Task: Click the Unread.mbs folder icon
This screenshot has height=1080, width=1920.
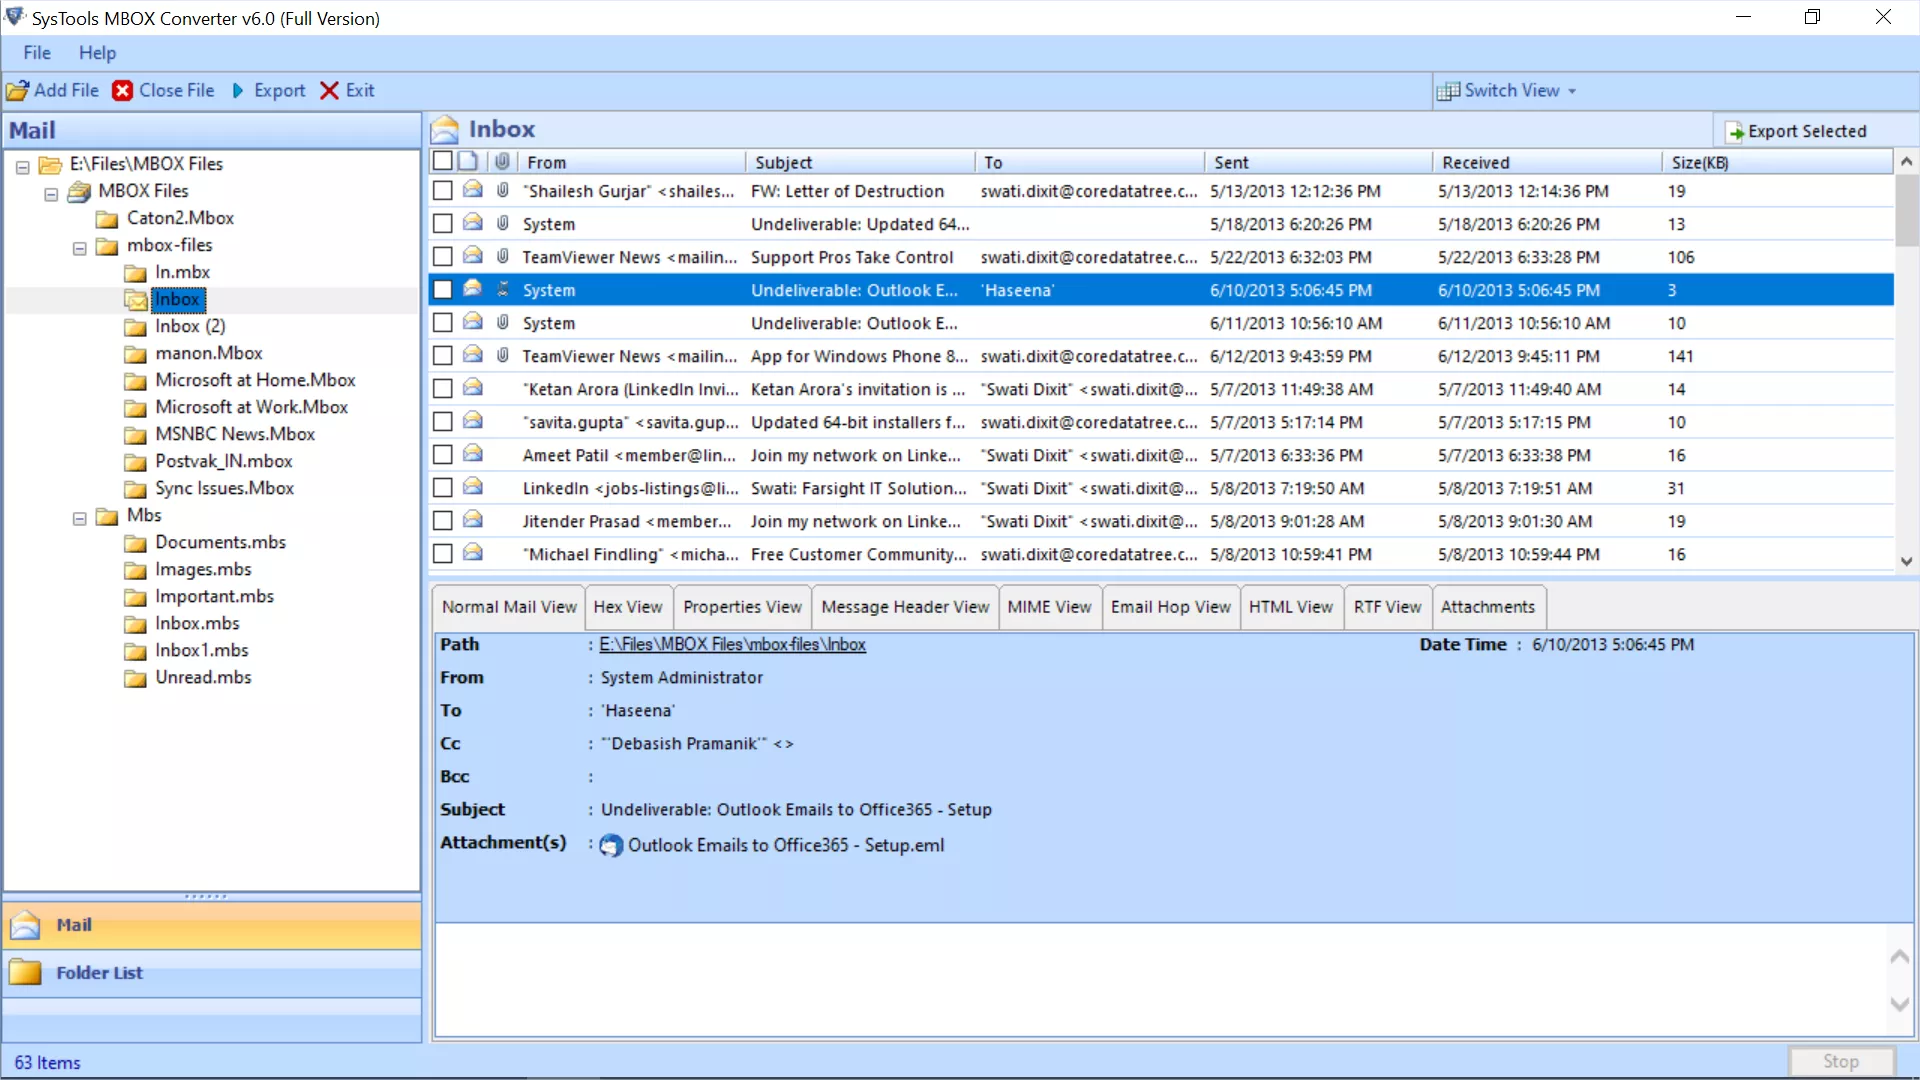Action: [x=135, y=677]
